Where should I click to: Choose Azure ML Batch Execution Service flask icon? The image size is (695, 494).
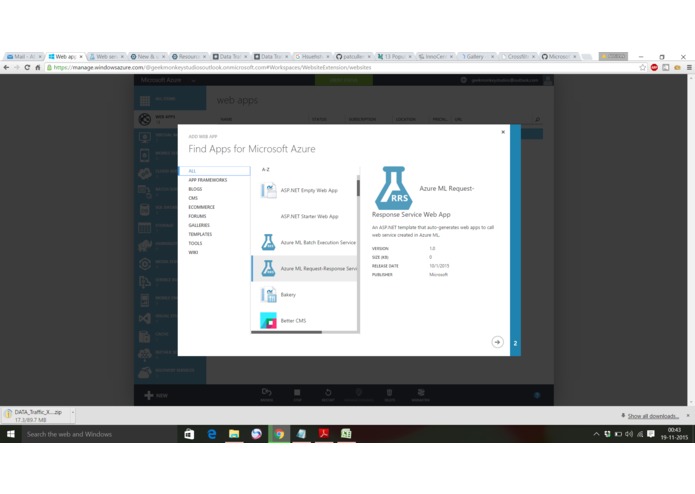(268, 242)
